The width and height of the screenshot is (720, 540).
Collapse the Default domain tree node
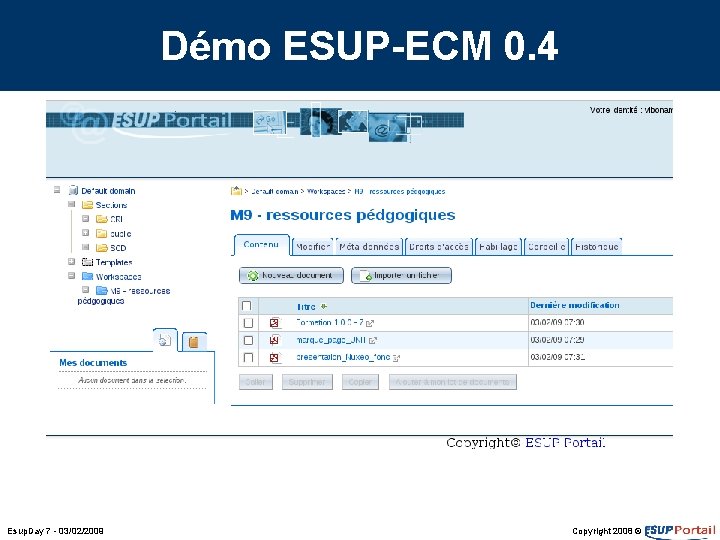click(57, 190)
